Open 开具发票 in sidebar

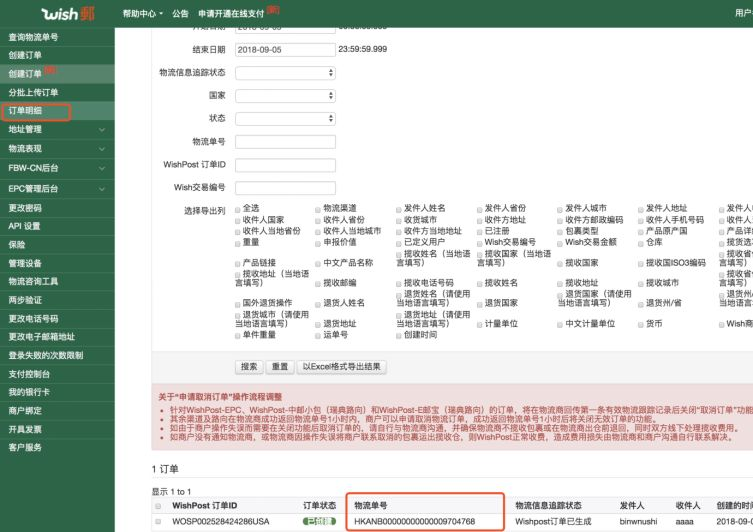[x=57, y=429]
